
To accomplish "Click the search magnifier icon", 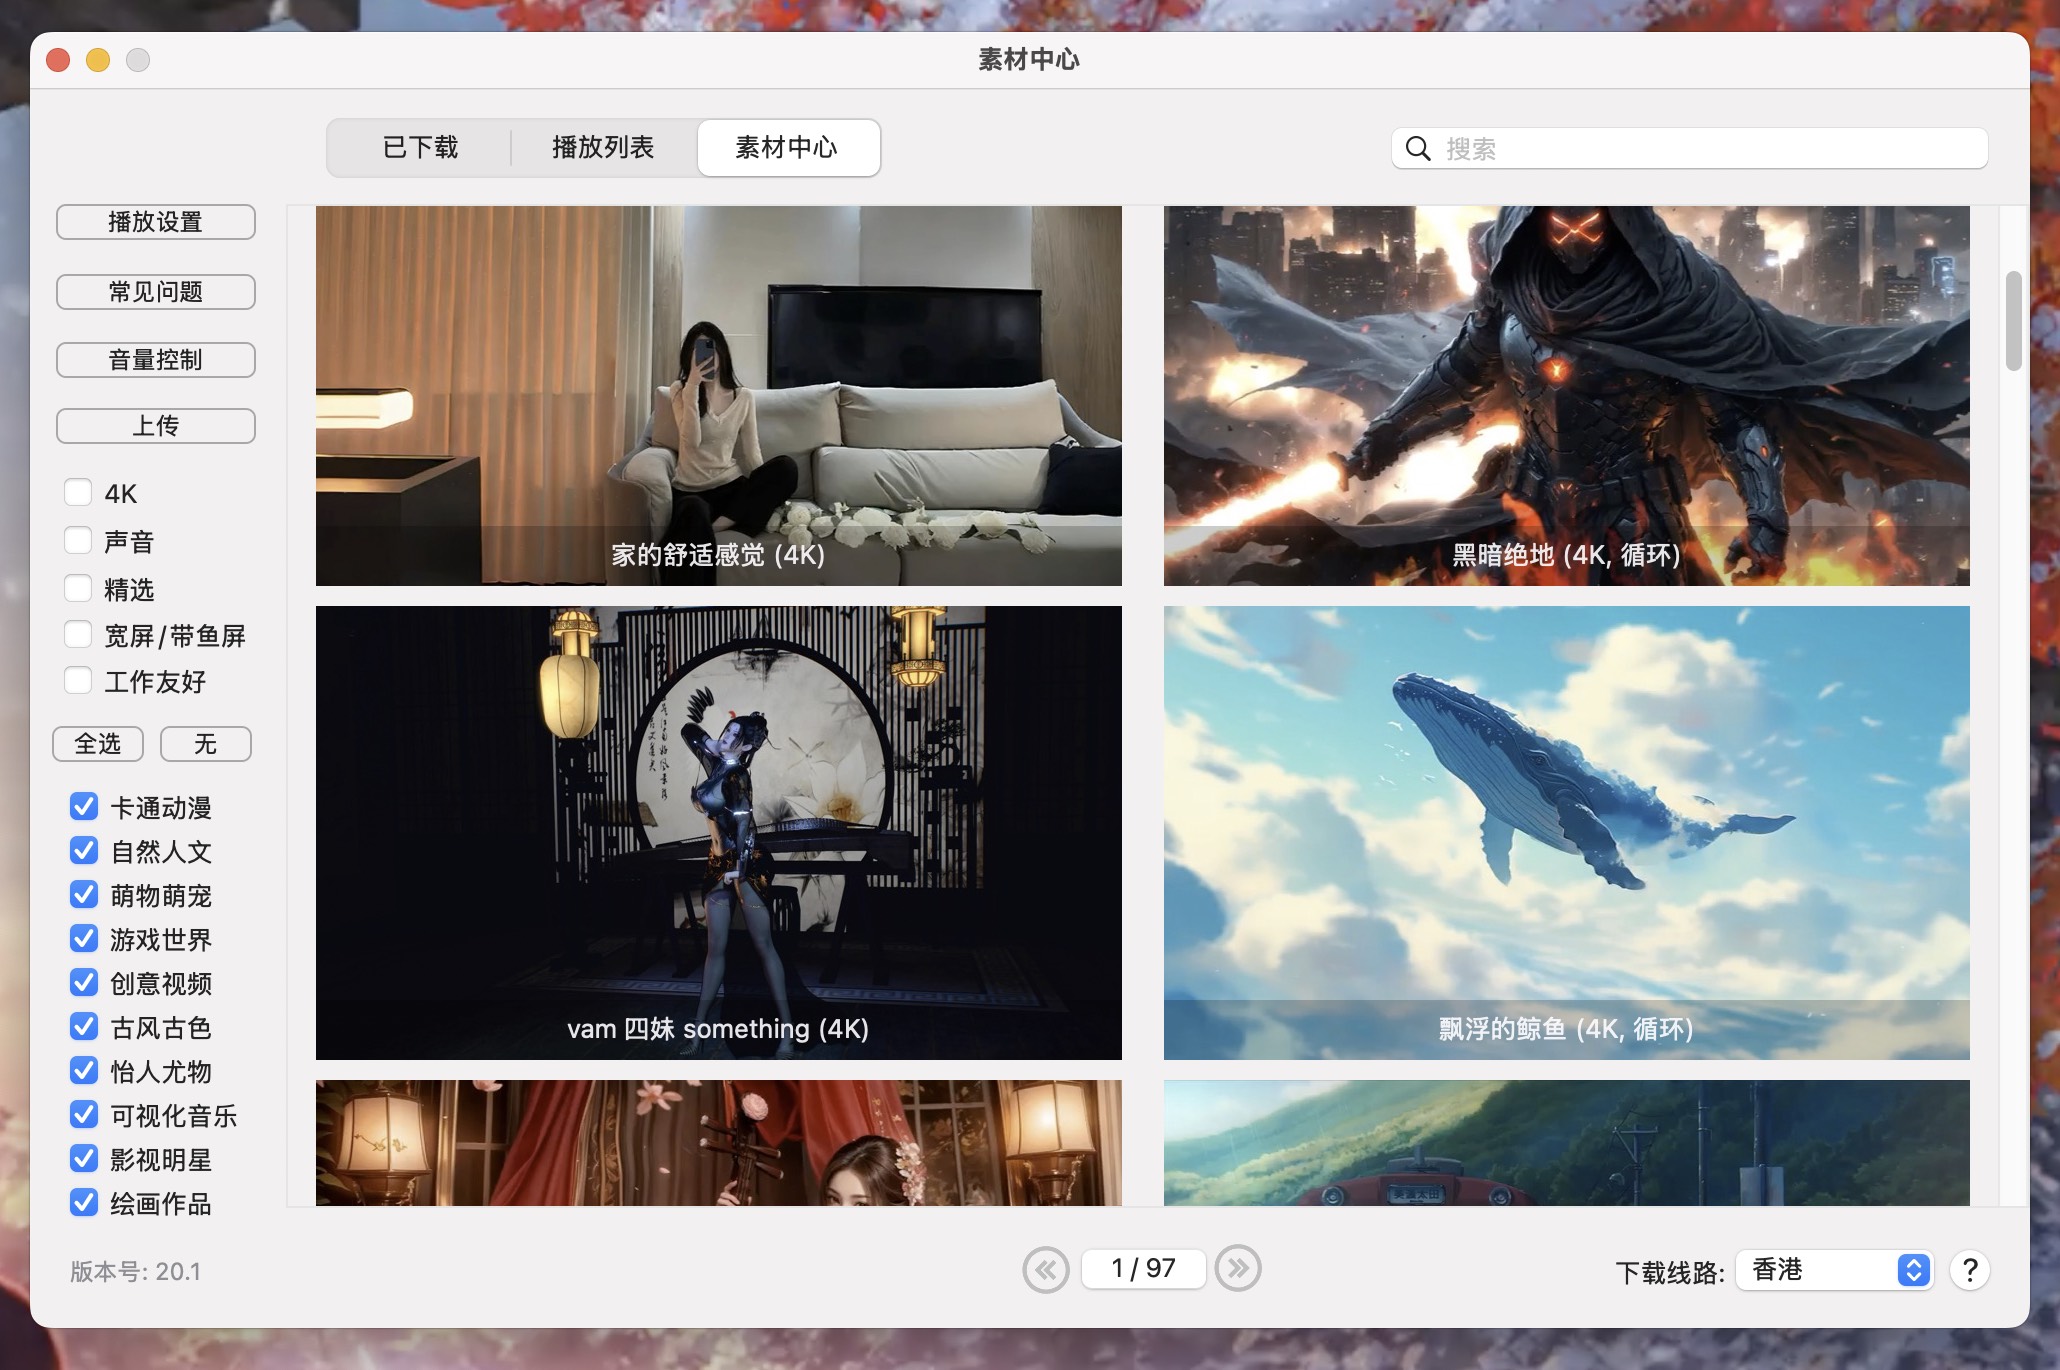I will pyautogui.click(x=1417, y=149).
